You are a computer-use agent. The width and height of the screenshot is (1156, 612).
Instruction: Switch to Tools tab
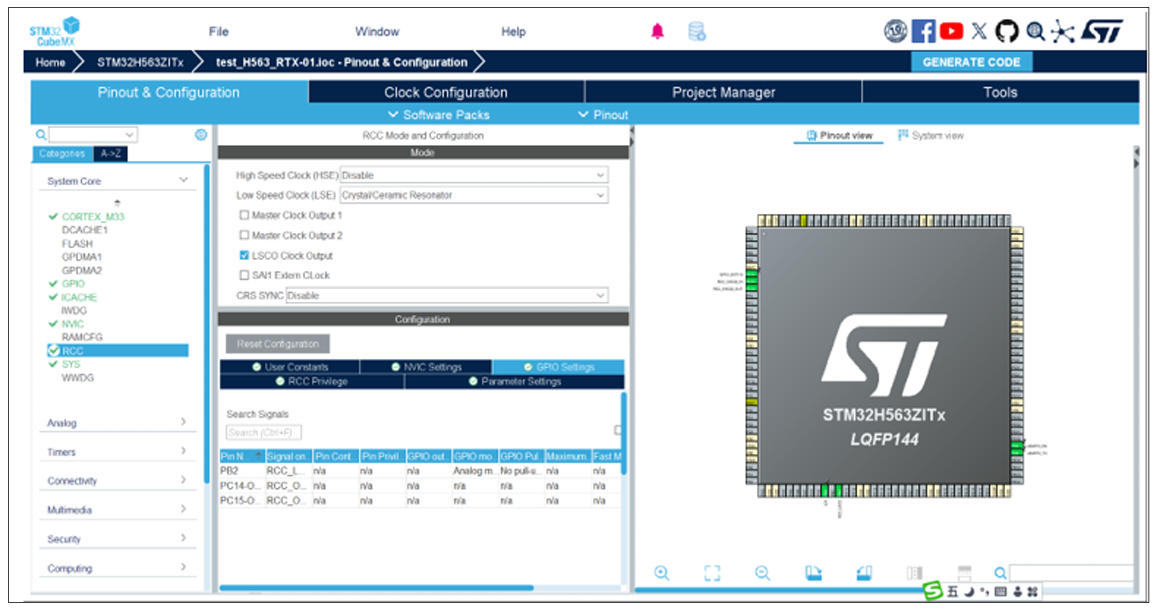(x=1000, y=92)
